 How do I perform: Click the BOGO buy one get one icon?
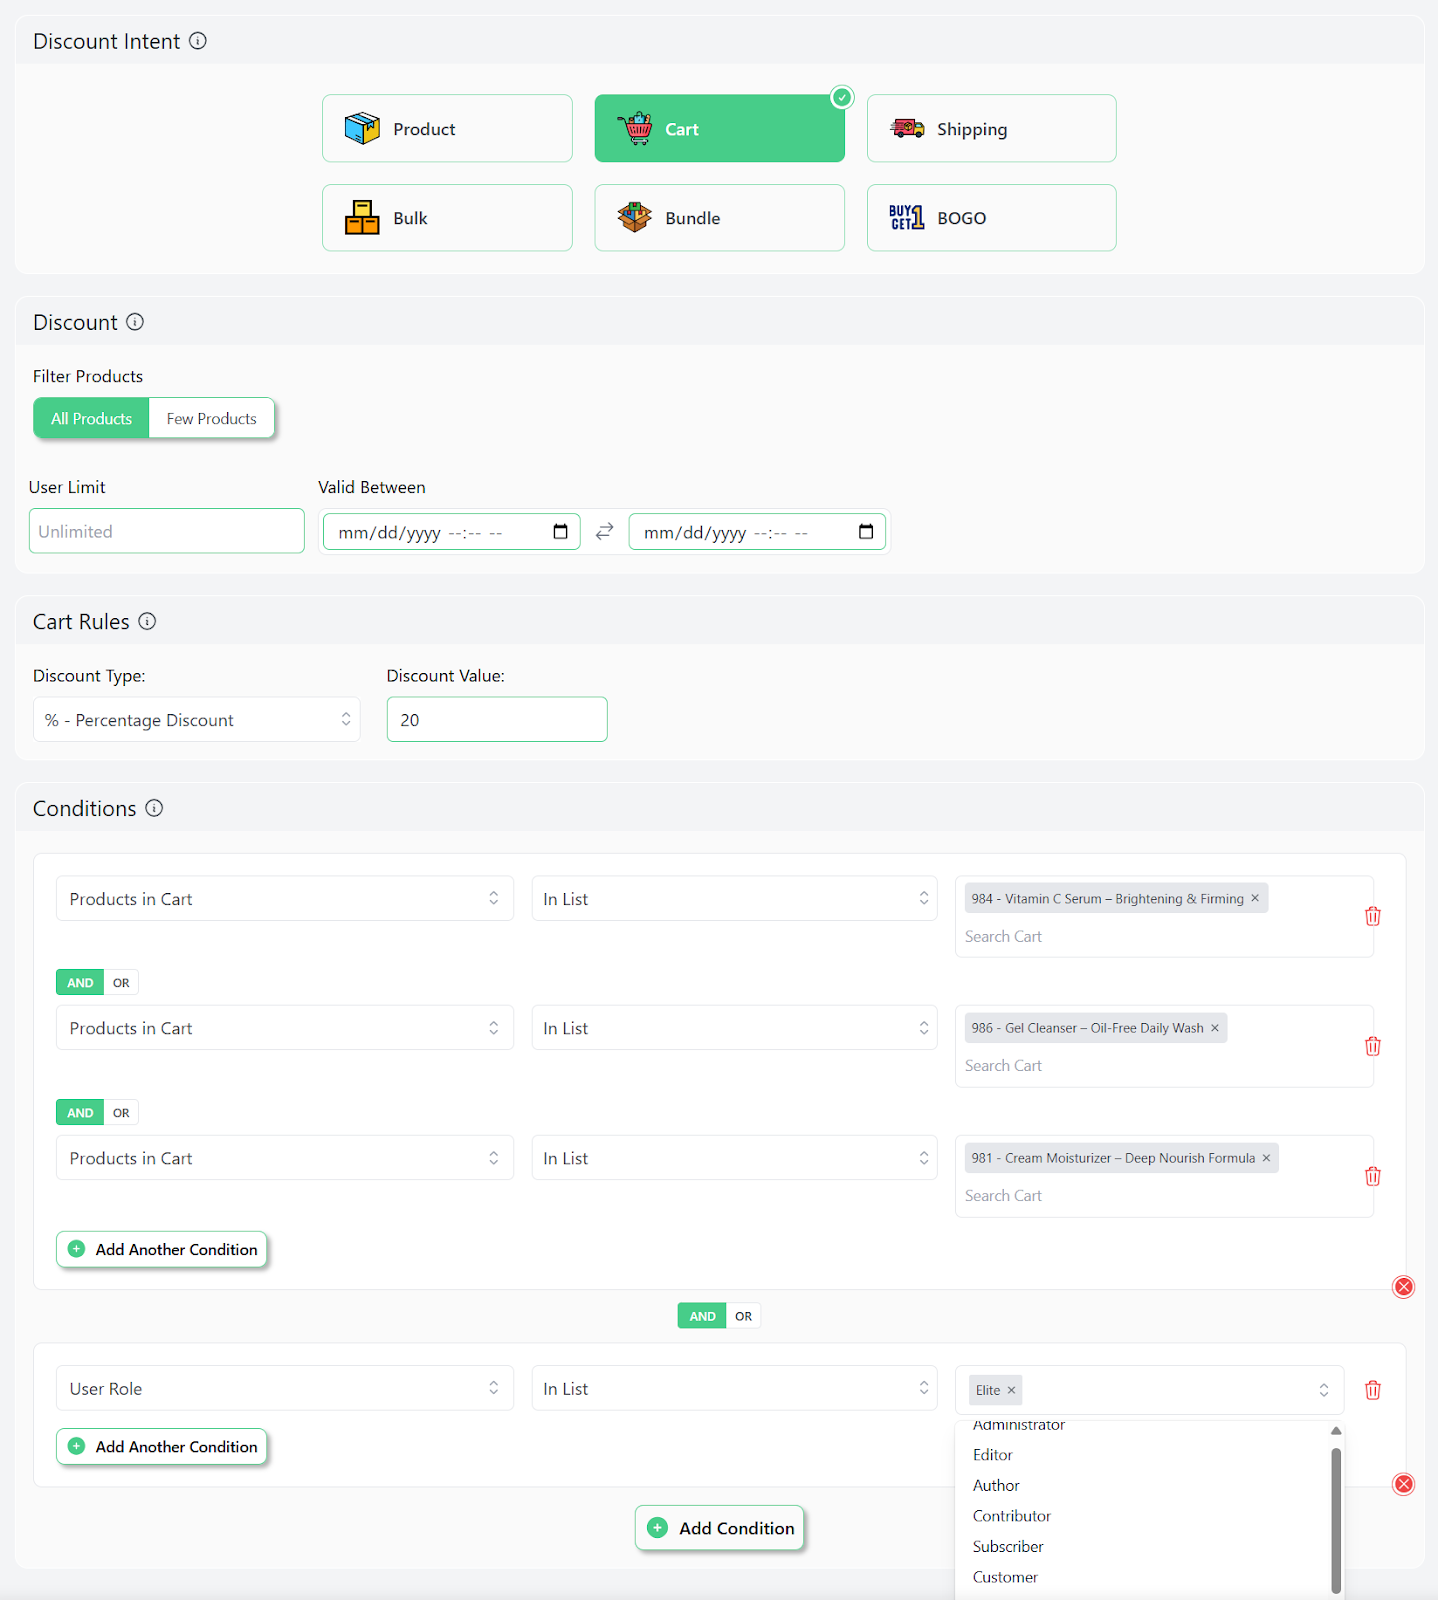click(907, 217)
